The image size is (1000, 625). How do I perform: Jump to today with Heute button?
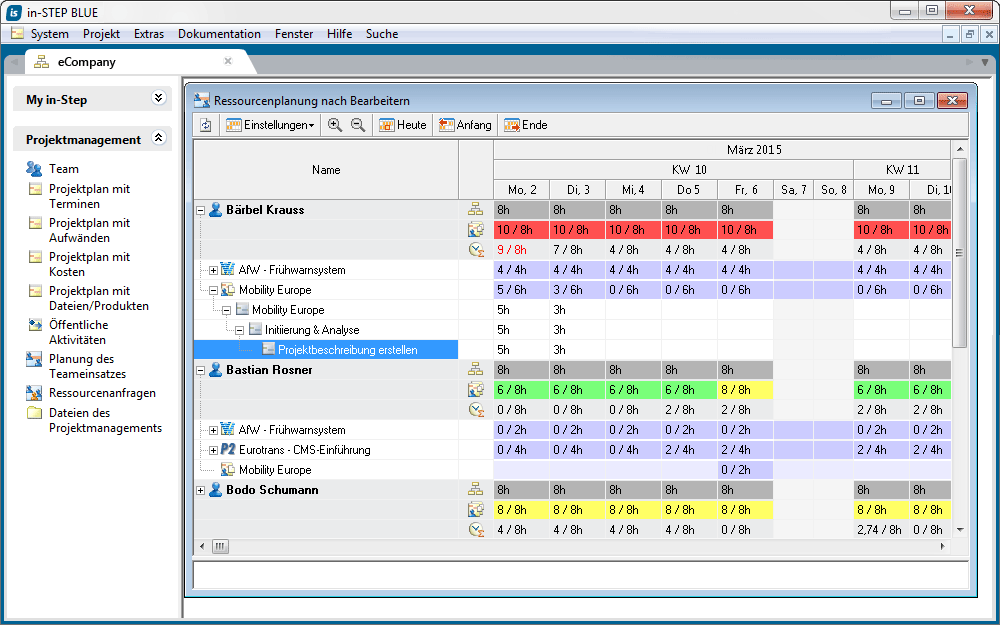coord(402,125)
